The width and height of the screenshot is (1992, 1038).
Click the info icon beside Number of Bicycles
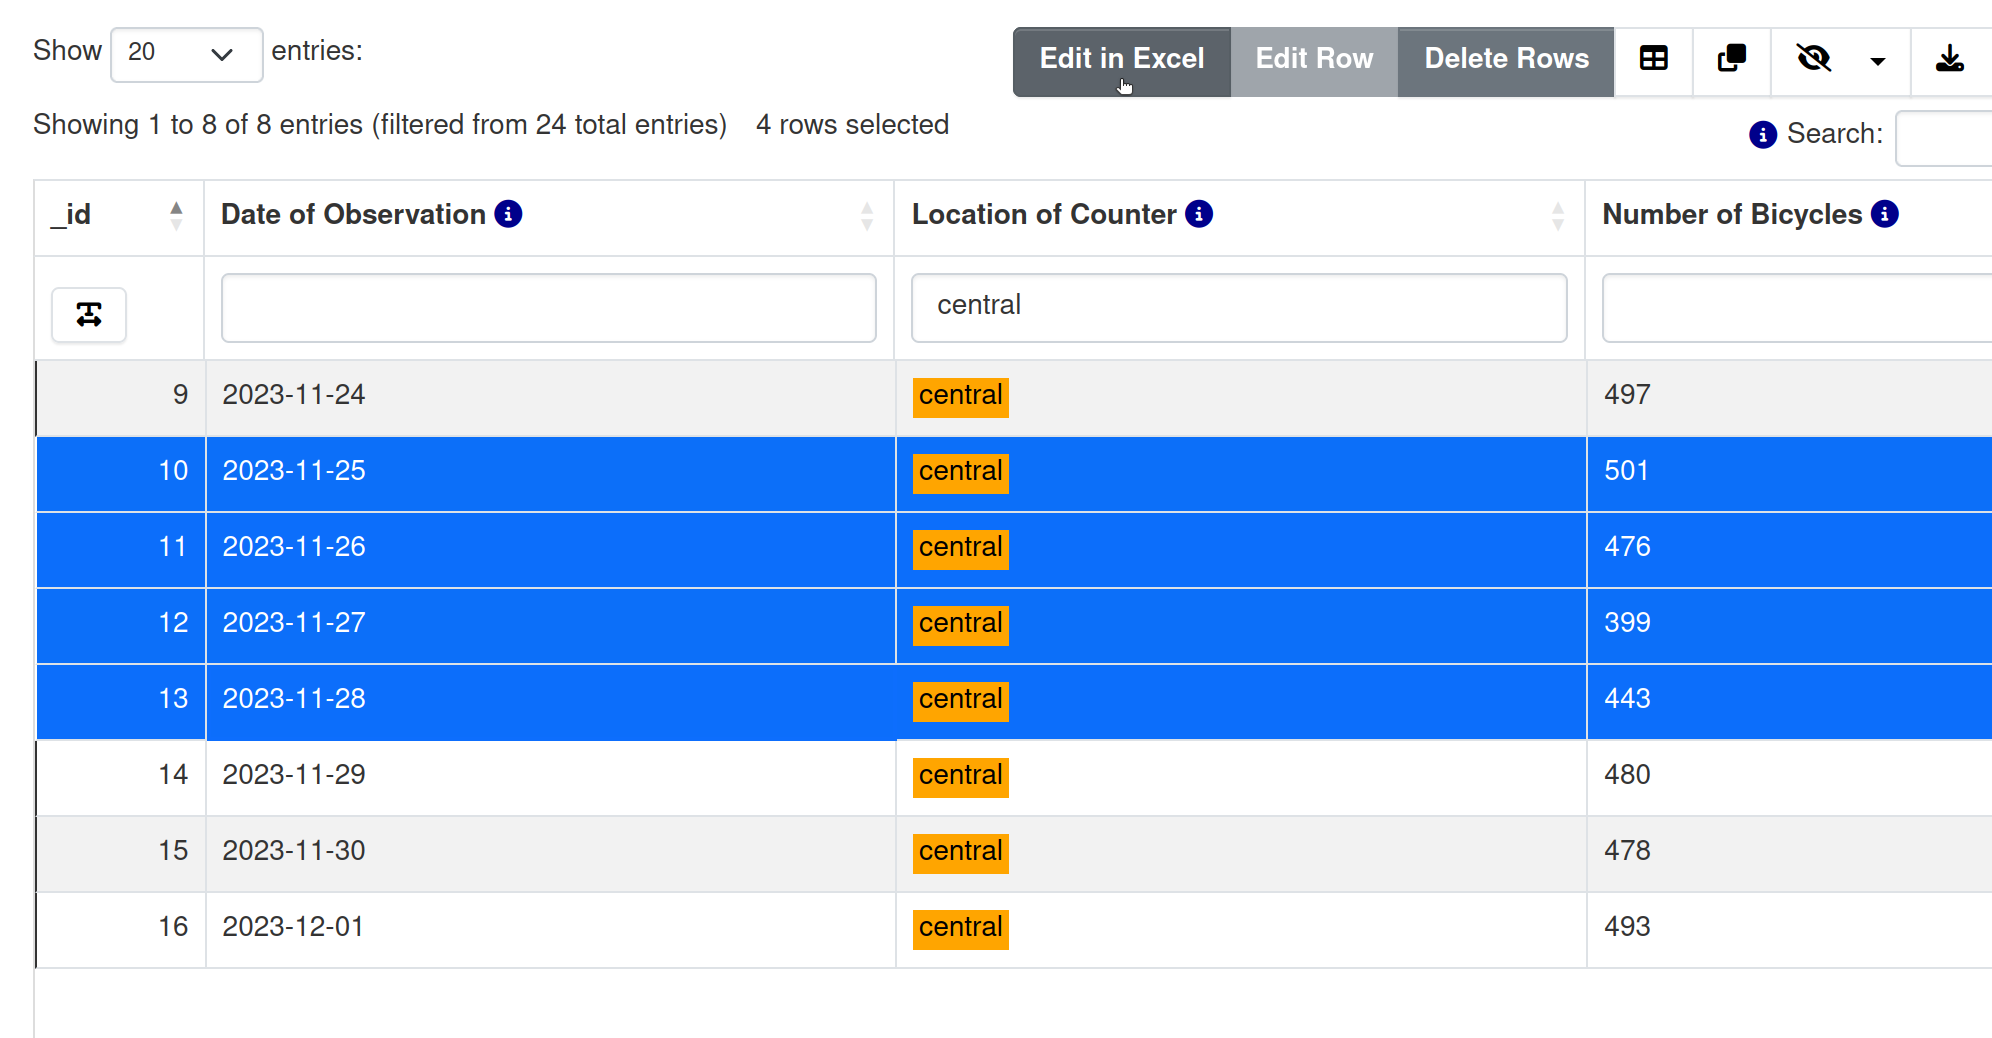pos(1884,213)
